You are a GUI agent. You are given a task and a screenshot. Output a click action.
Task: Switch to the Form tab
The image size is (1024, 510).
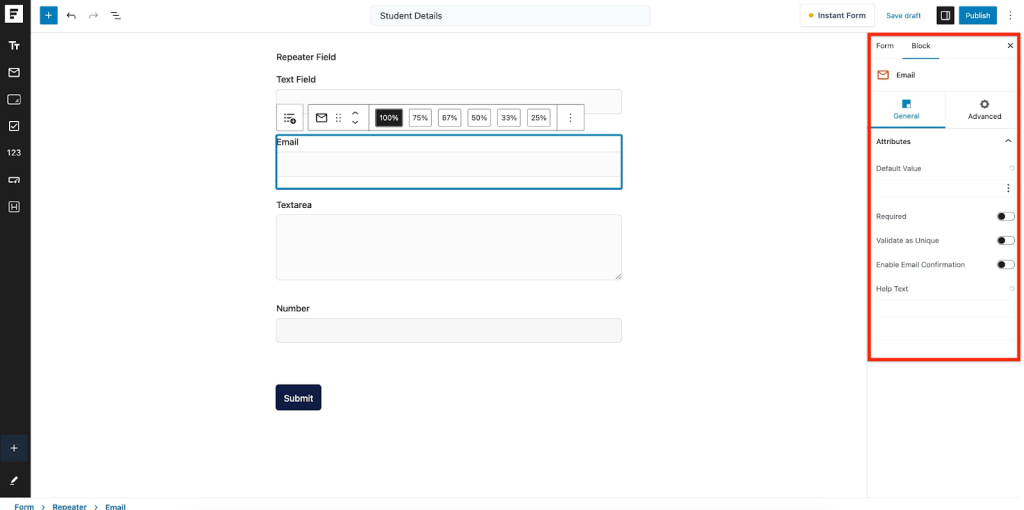coord(885,46)
